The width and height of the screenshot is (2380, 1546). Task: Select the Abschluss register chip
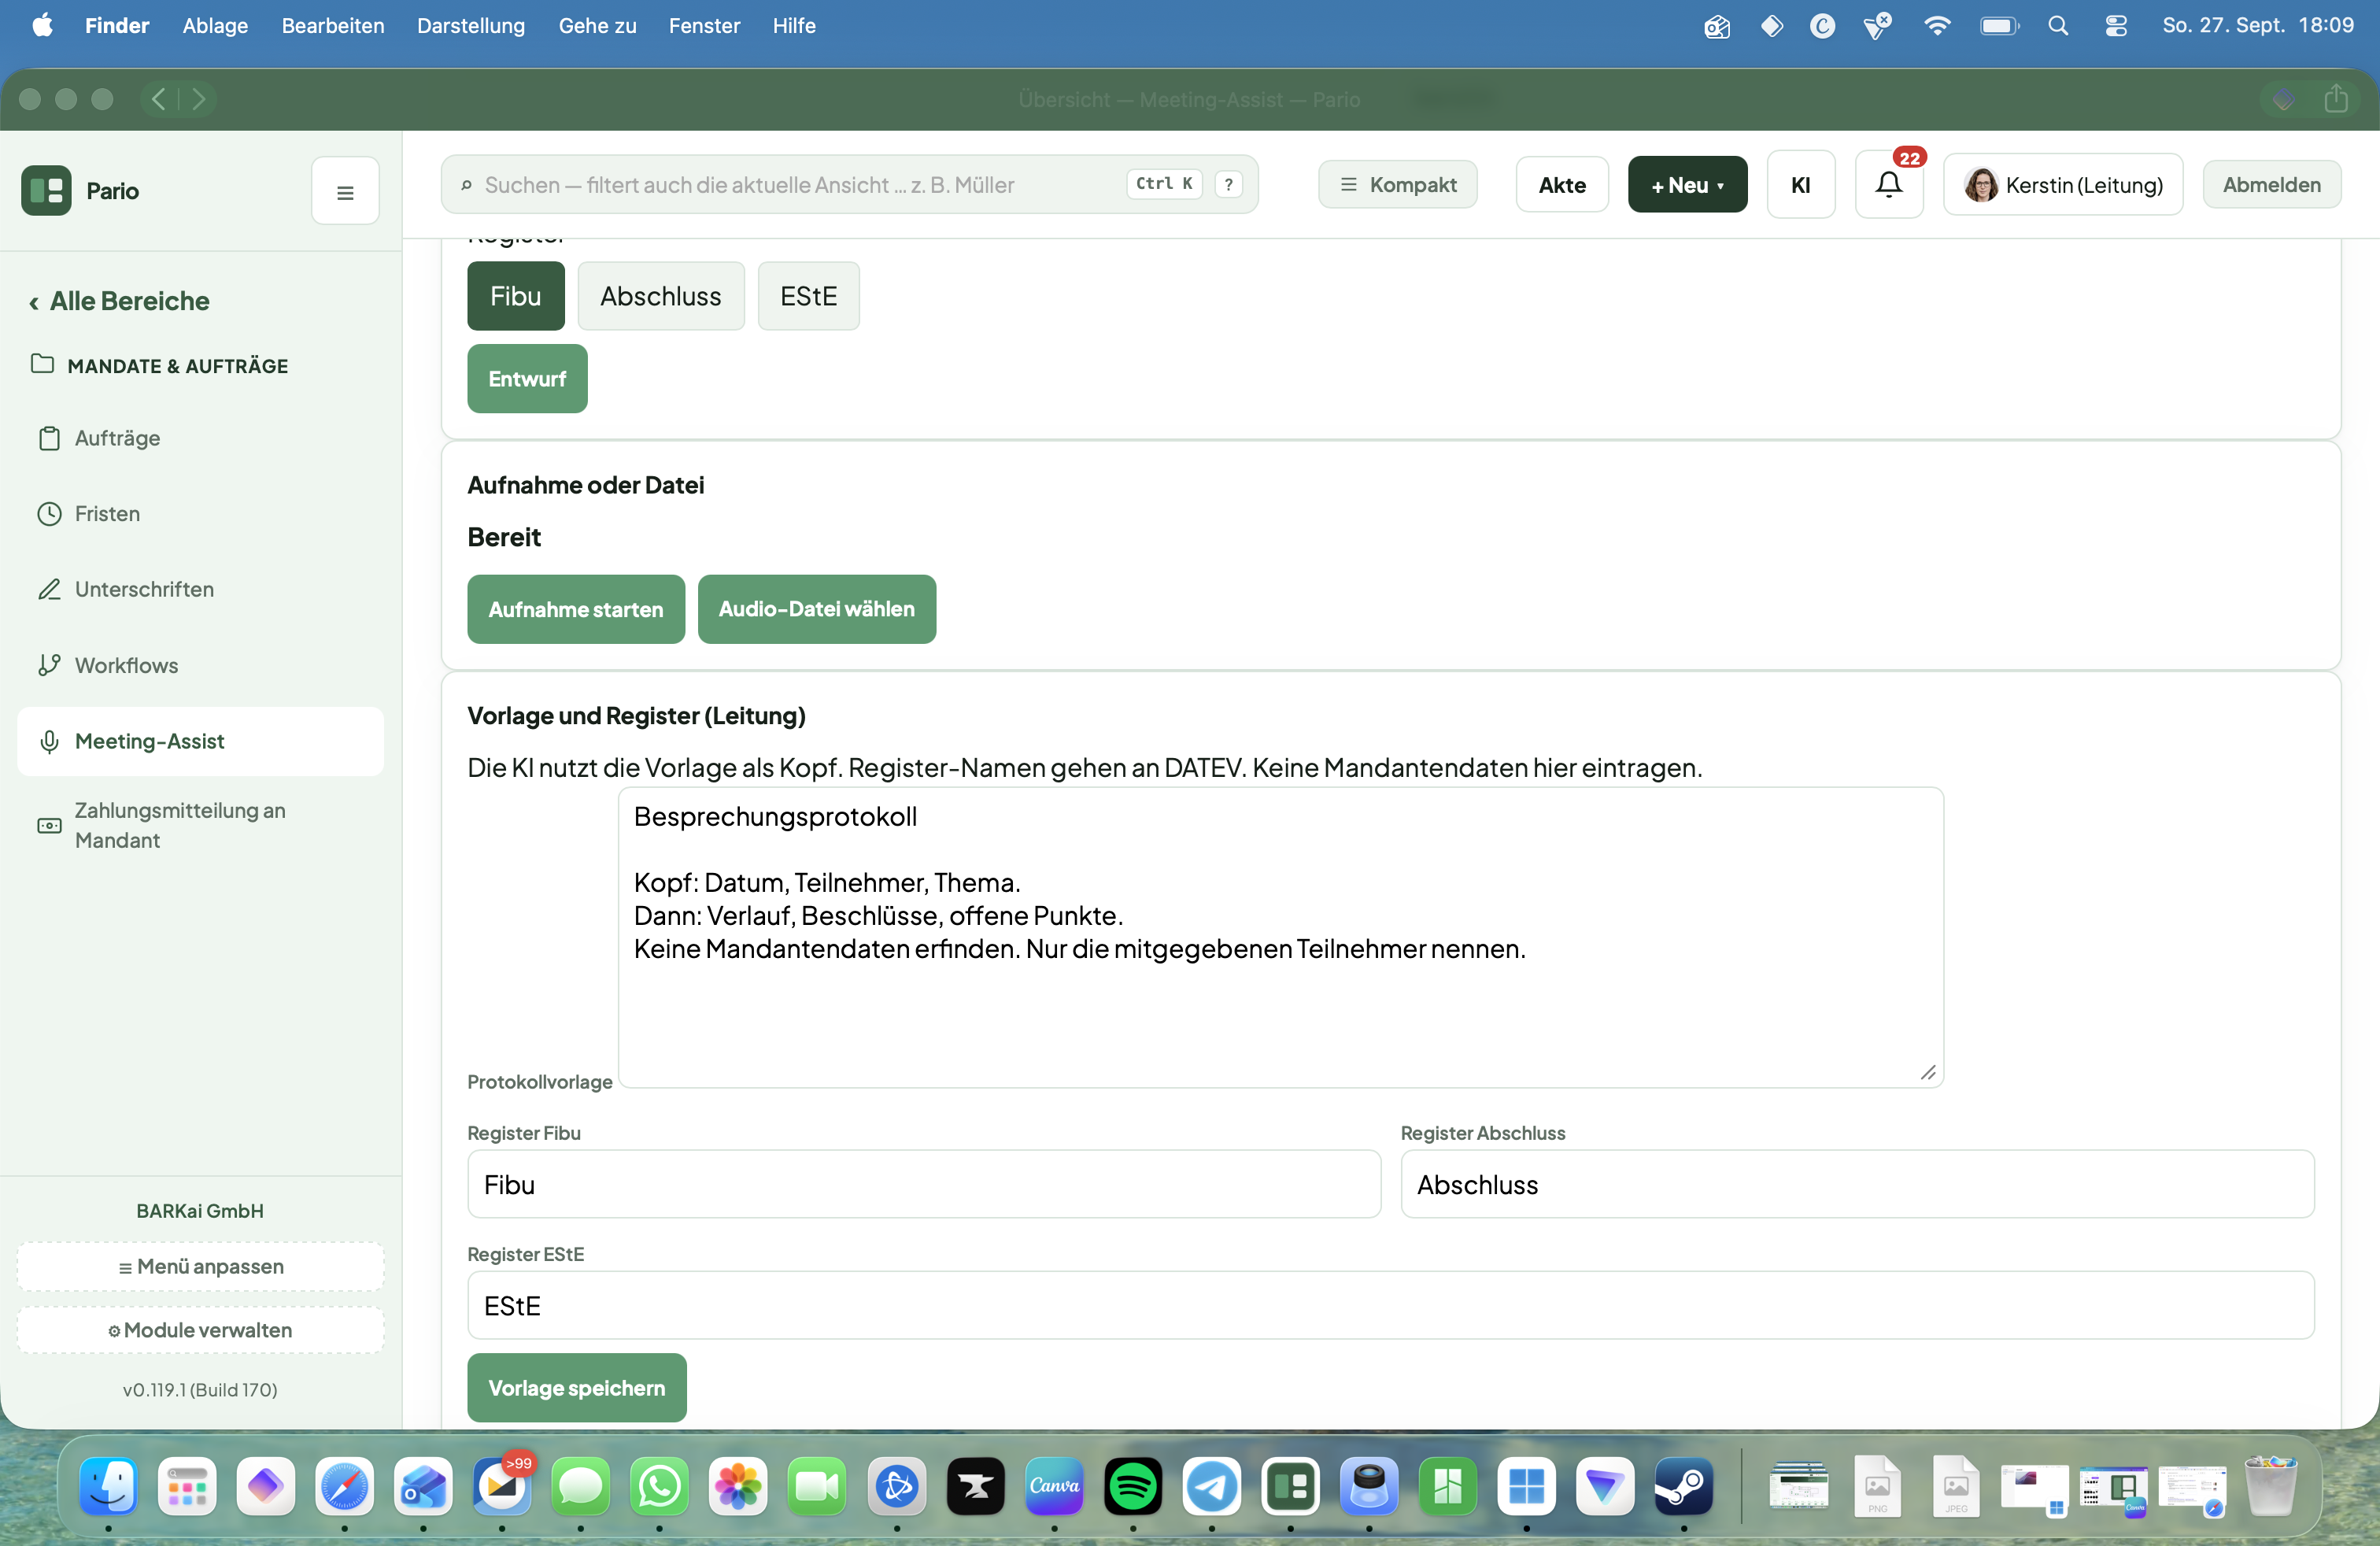pyautogui.click(x=661, y=296)
